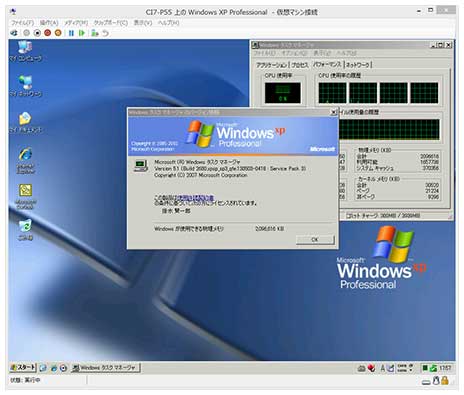Click the first quick launch icon beside スタート
Image resolution: width=464 pixels, height=395 pixels.
click(x=43, y=368)
